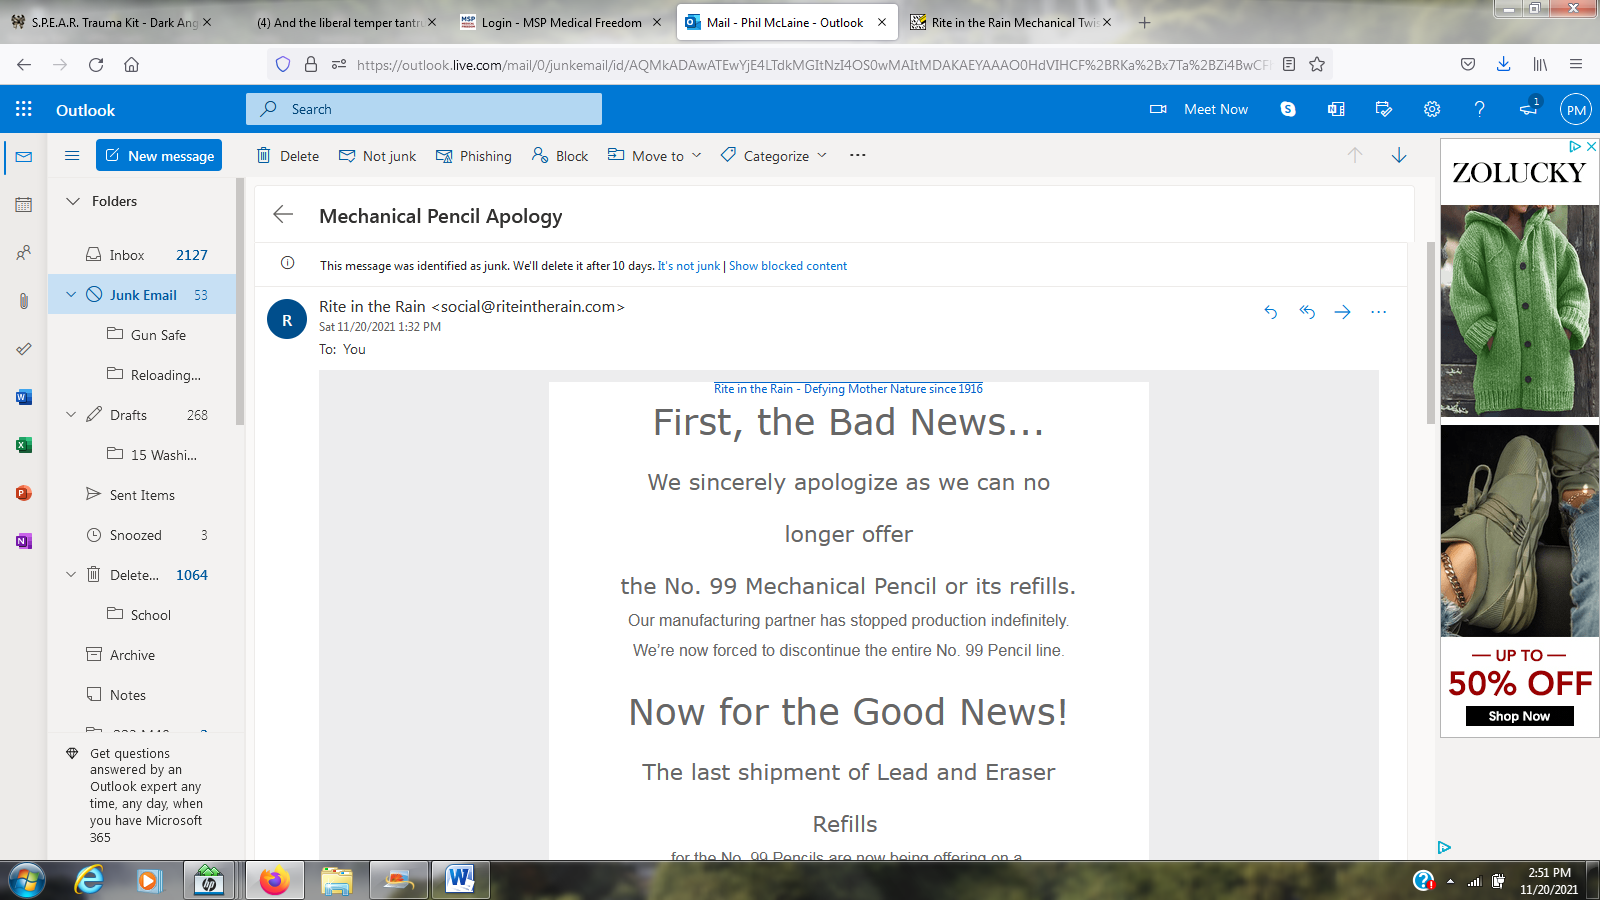
Task: Open the Move to dropdown
Action: [x=655, y=155]
